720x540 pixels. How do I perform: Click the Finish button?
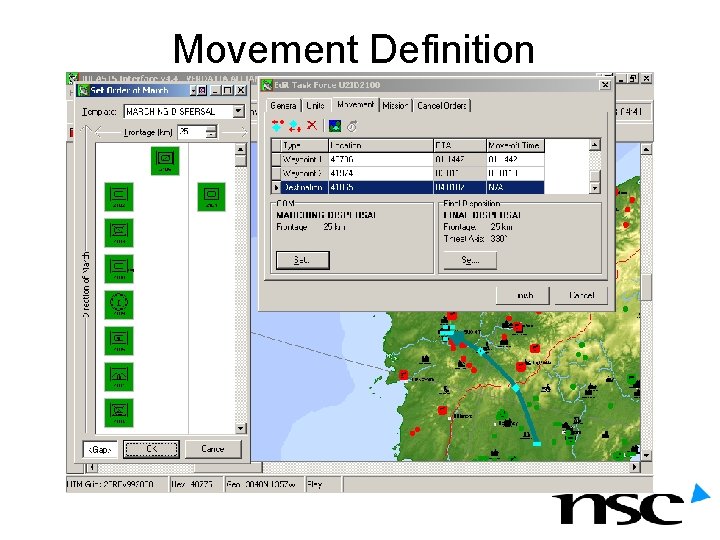pos(523,295)
